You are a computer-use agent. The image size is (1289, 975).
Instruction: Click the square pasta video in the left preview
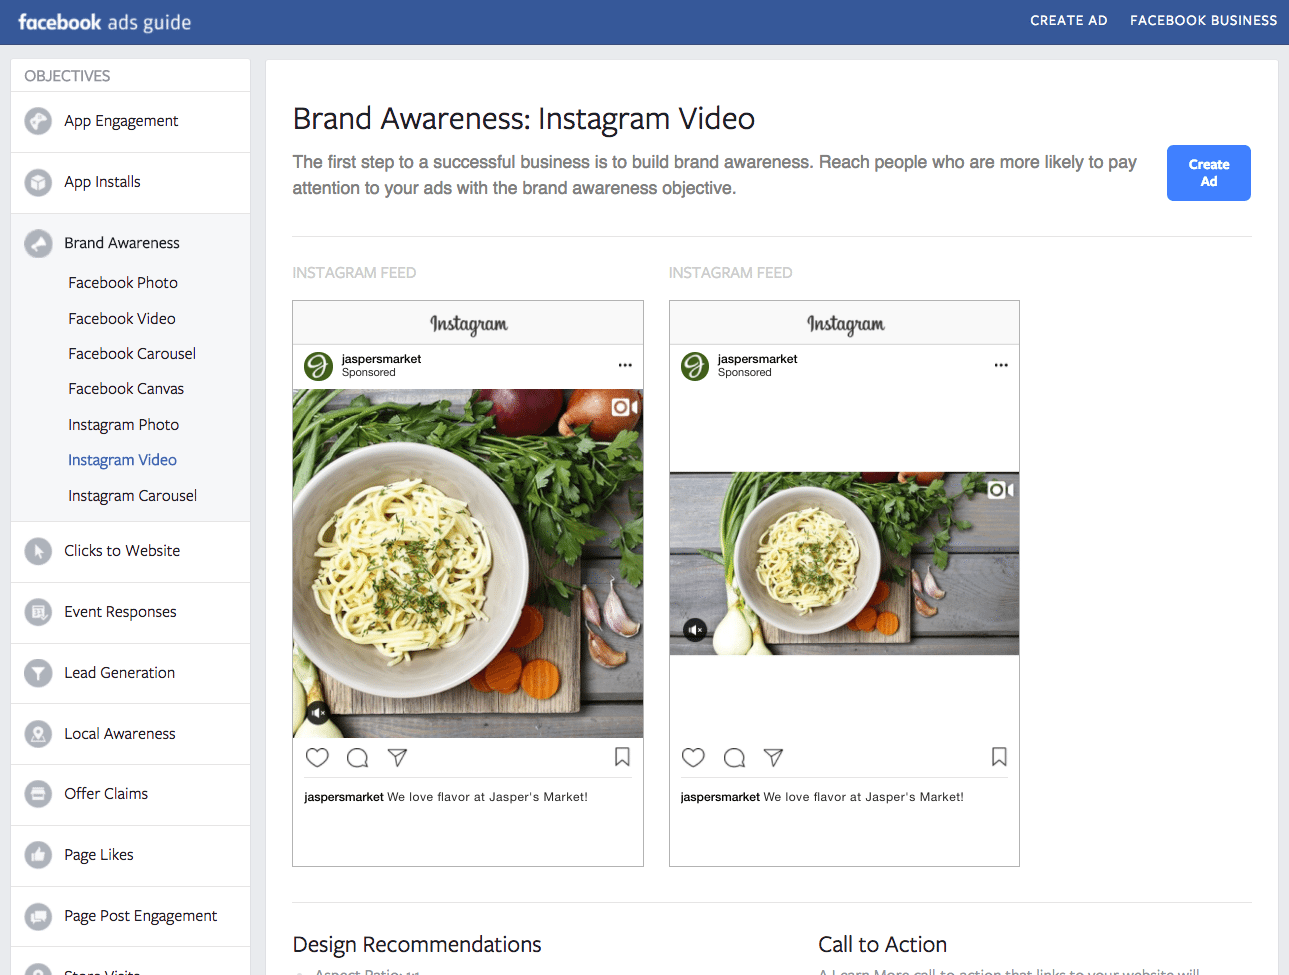tap(468, 563)
